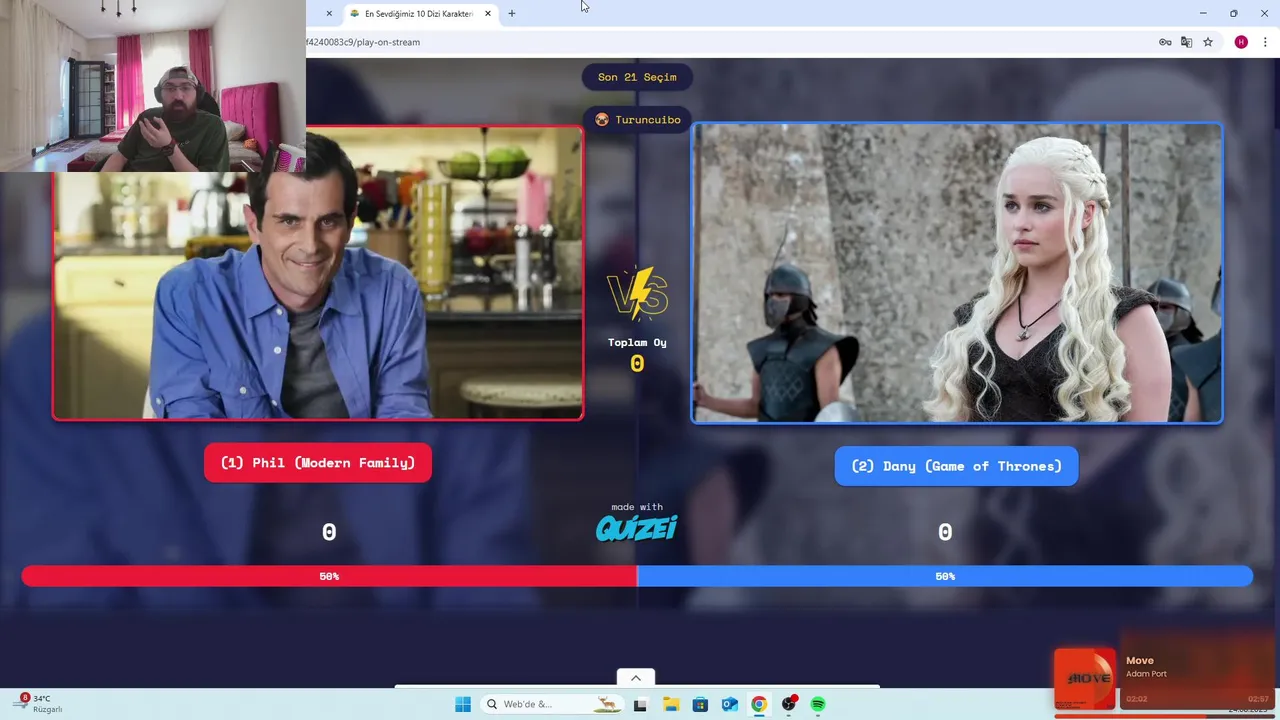Open Outlook from the taskbar

pos(730,704)
